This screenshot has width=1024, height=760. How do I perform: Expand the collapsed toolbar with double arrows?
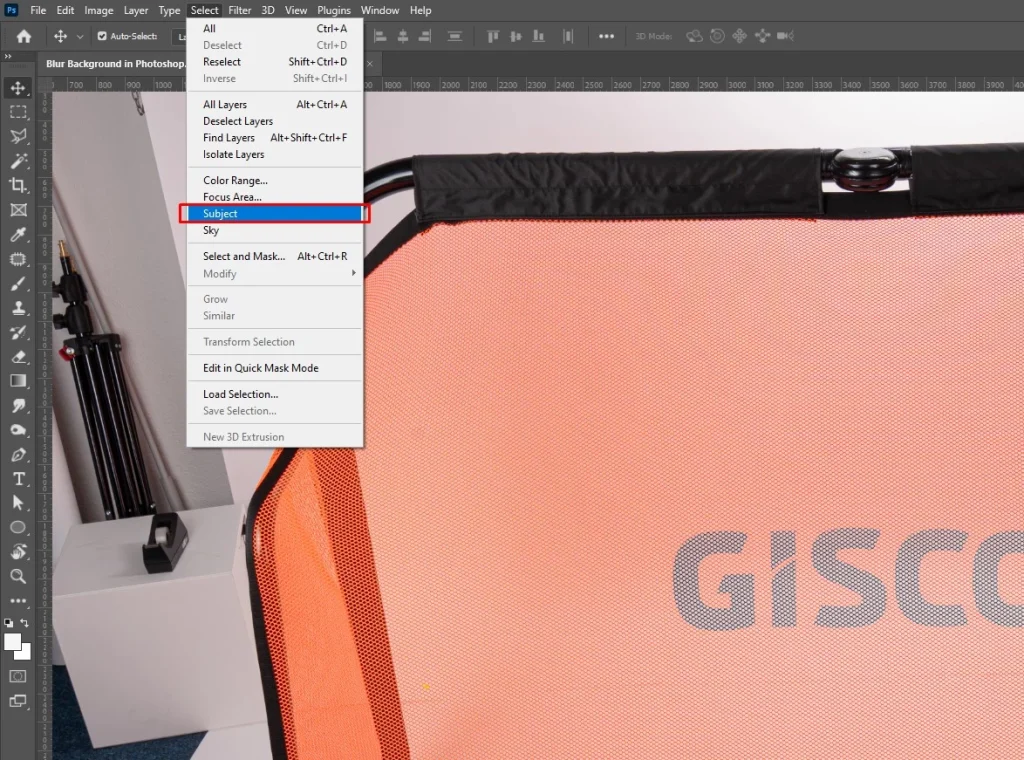pos(9,57)
